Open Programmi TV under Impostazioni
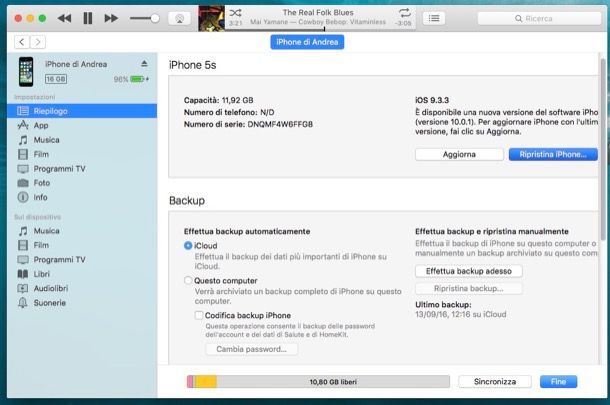The image size is (610, 405). pos(82,168)
